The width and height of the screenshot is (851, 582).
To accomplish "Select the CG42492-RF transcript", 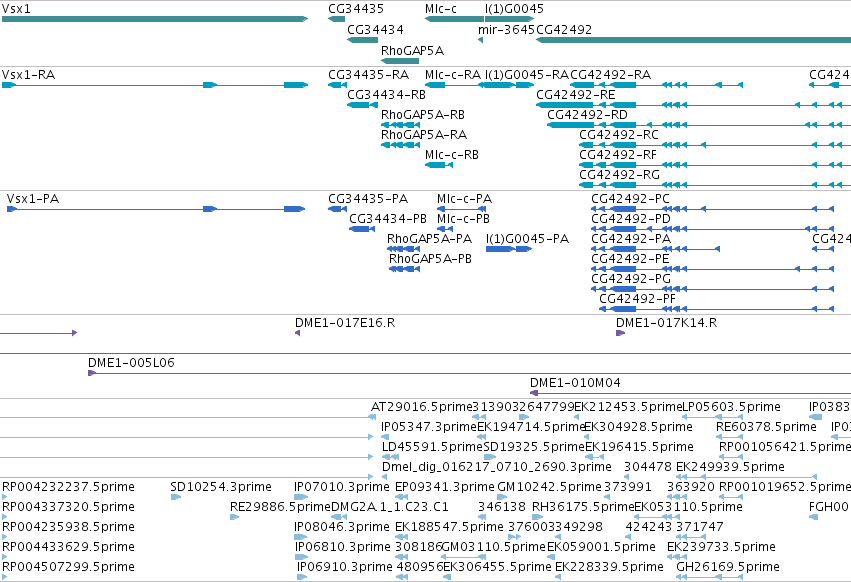I will click(715, 165).
